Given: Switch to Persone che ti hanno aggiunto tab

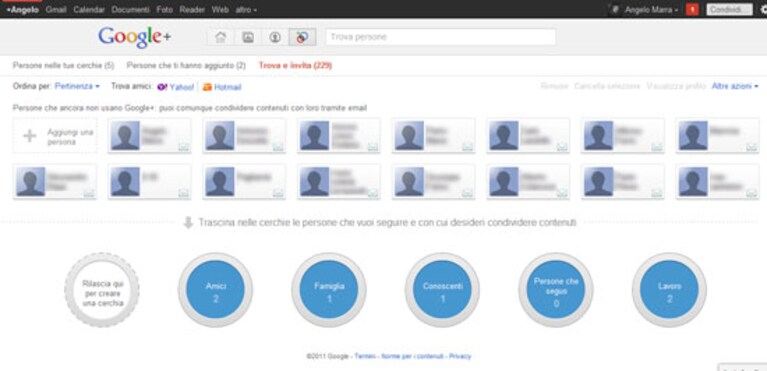Looking at the screenshot, I should (186, 65).
